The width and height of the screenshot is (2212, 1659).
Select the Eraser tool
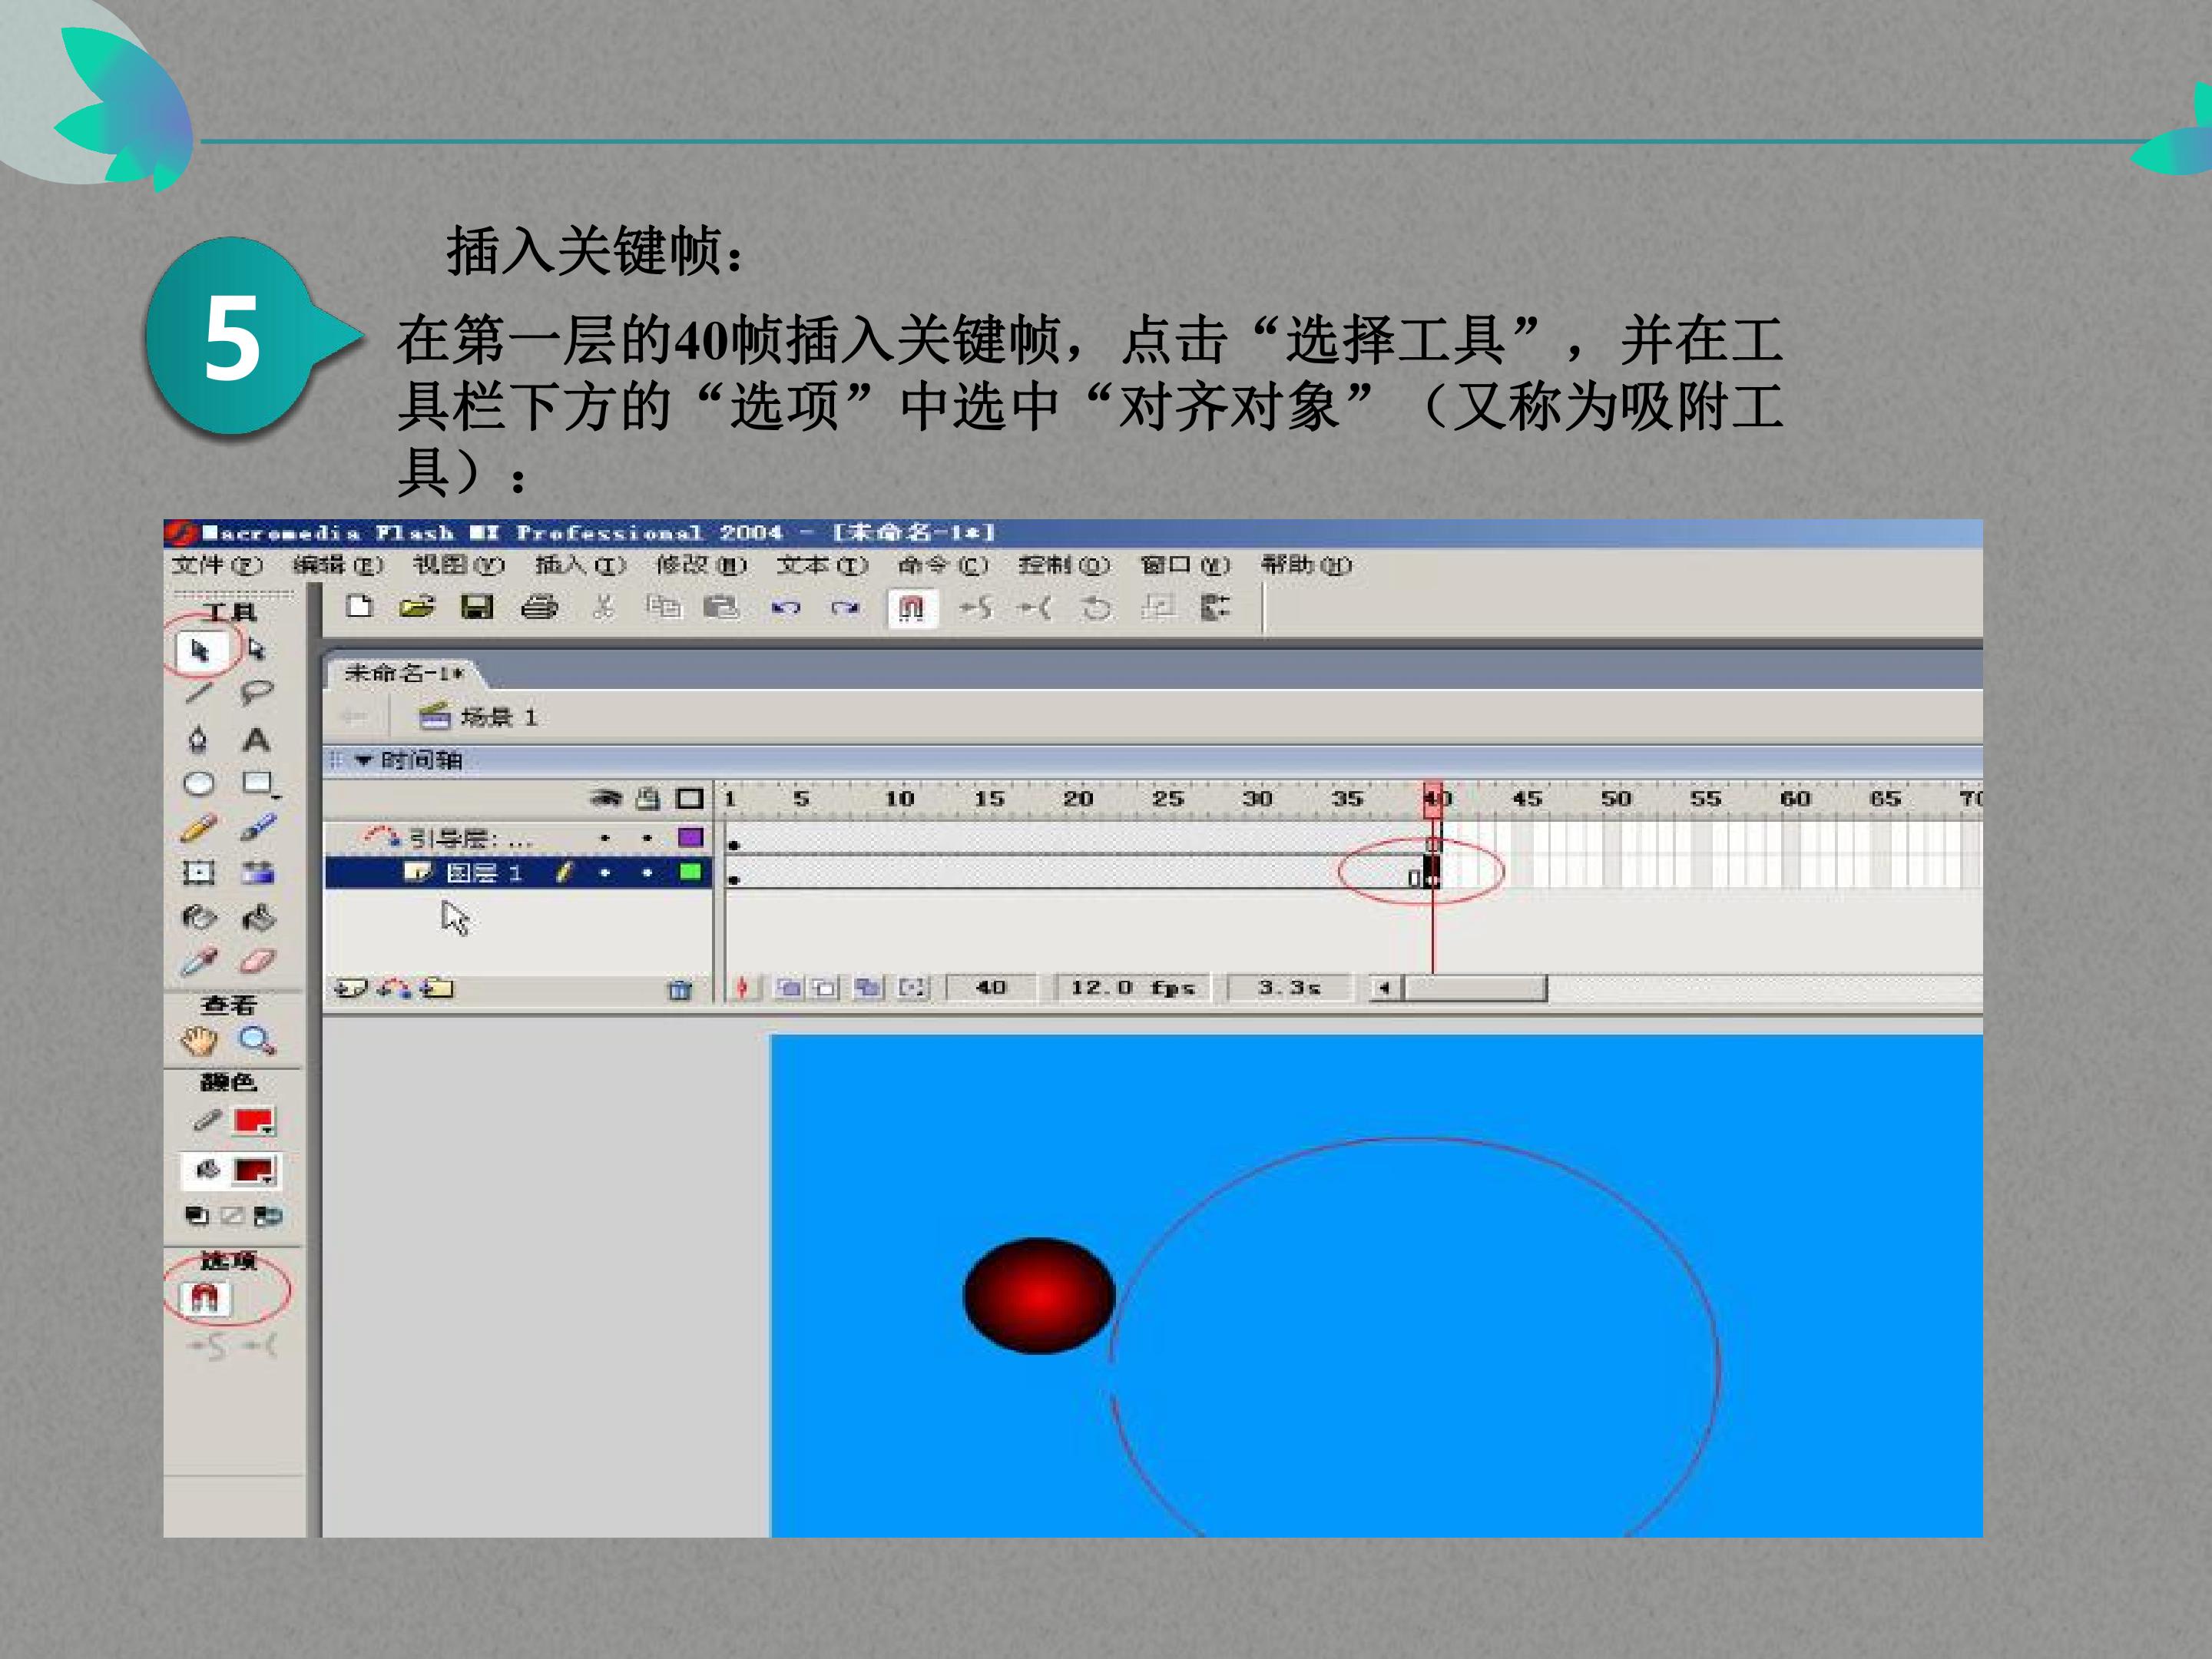(x=257, y=961)
